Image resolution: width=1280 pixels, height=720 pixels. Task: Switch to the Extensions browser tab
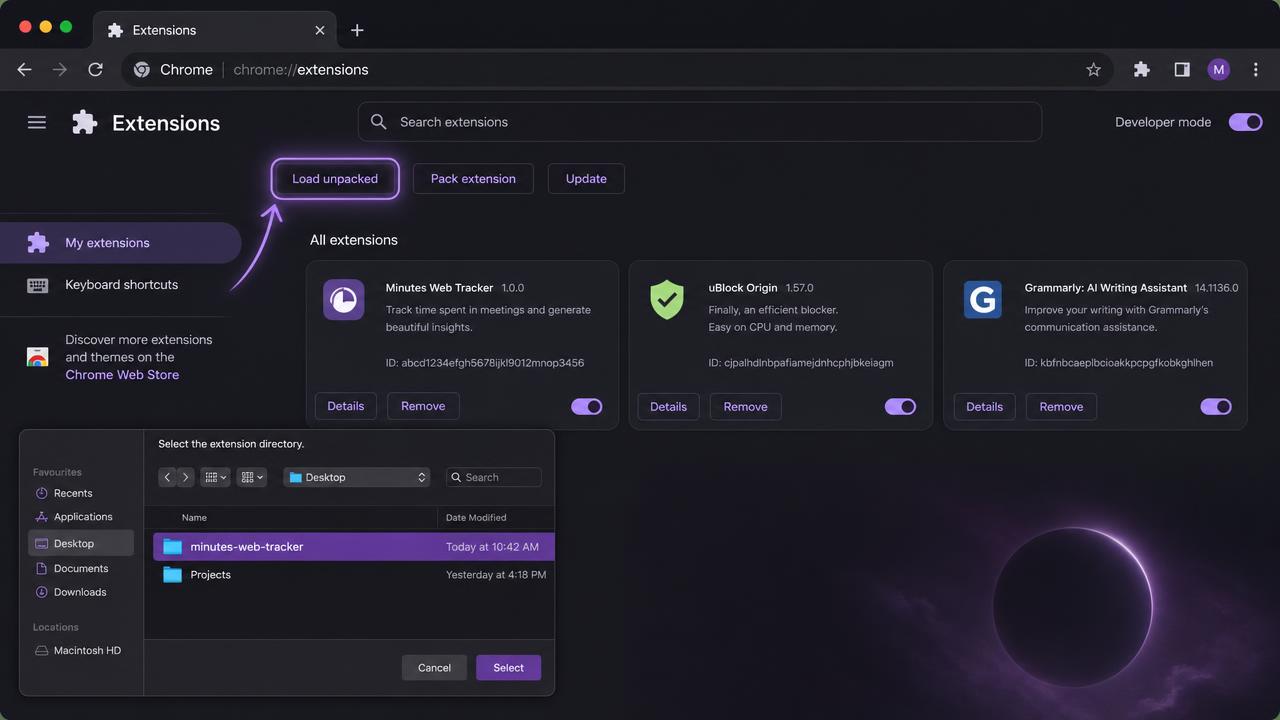tap(215, 30)
